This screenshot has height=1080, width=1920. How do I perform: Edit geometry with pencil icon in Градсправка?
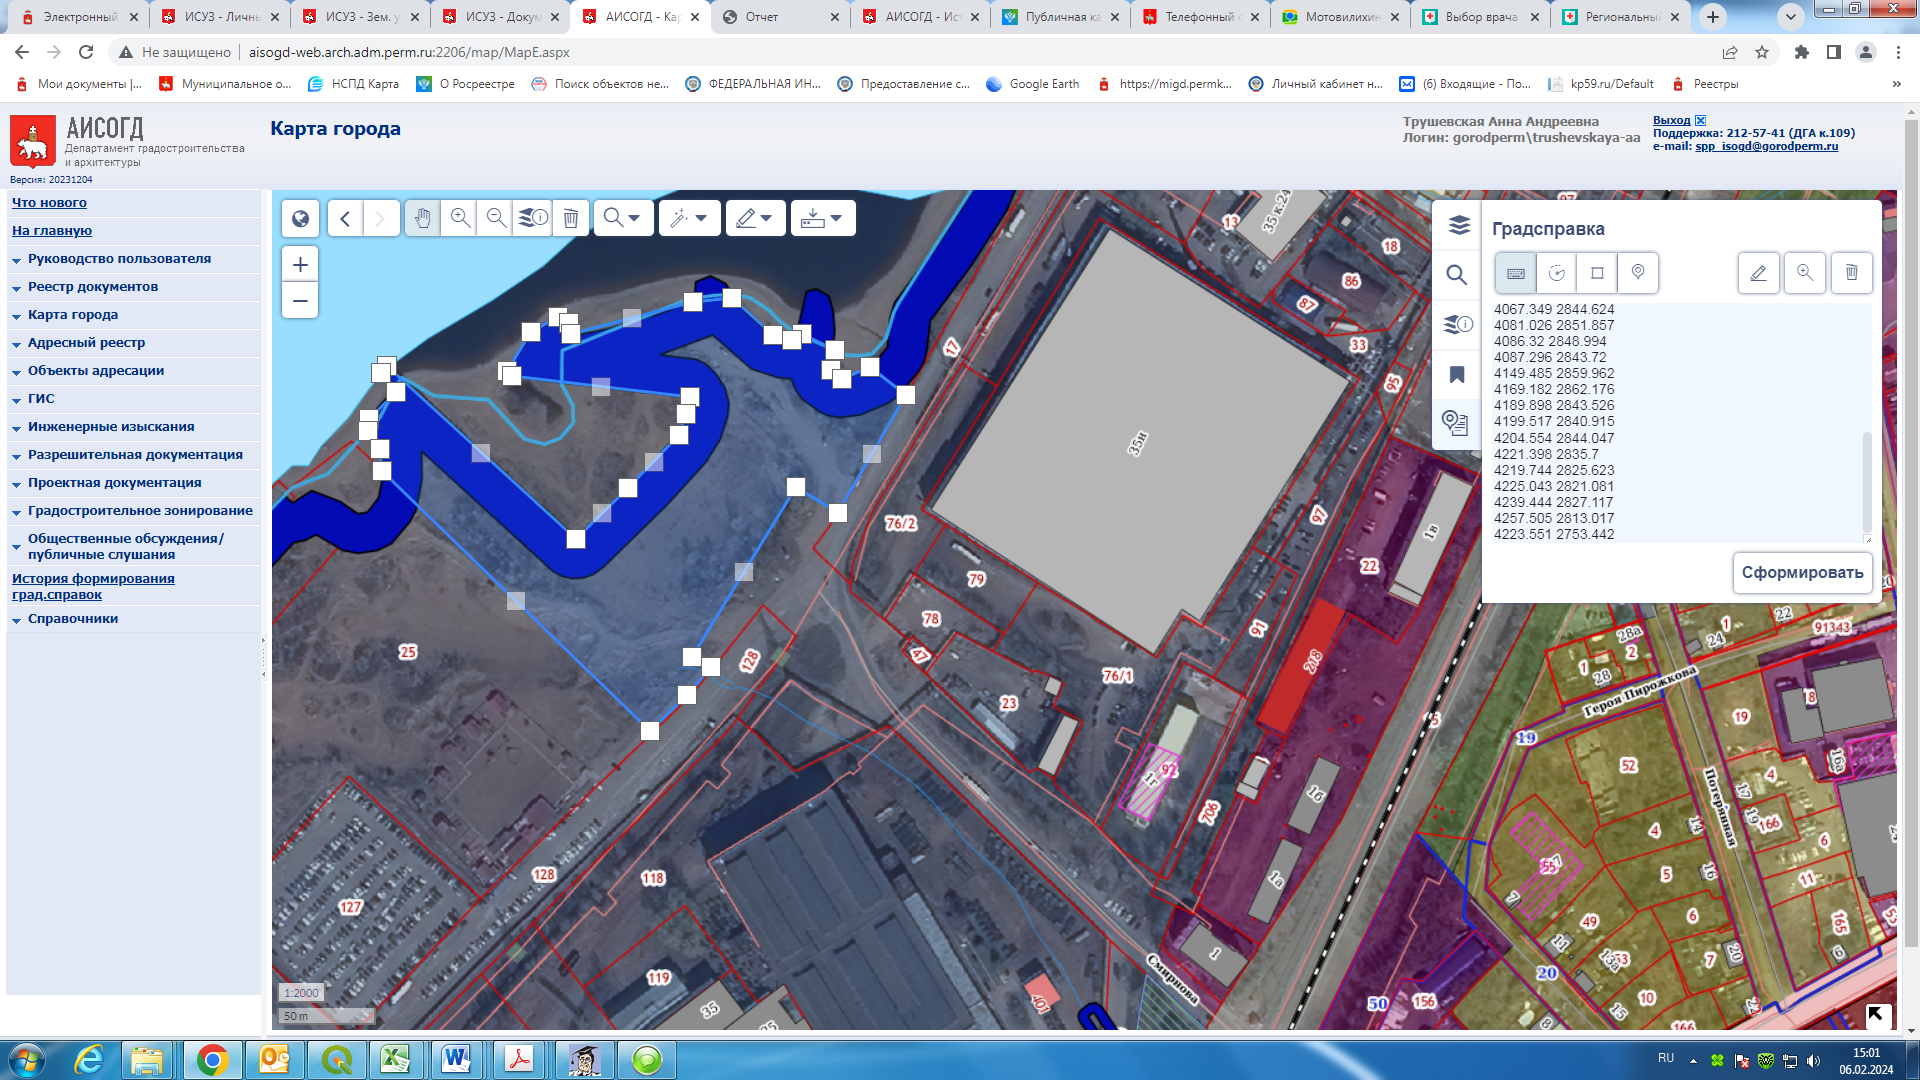1759,273
